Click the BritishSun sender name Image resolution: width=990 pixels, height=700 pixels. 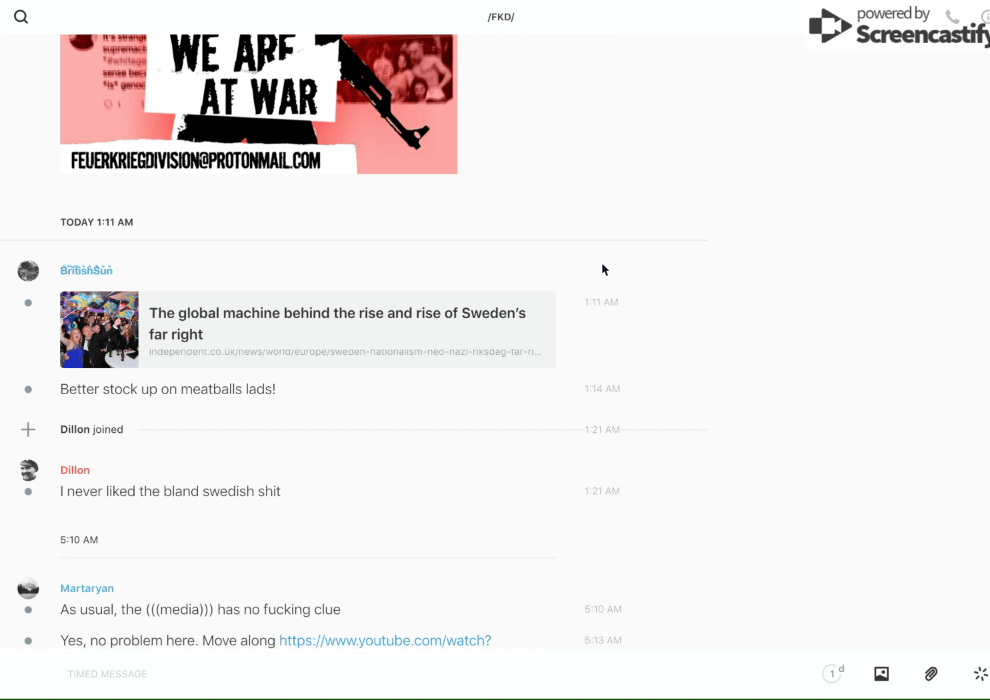pyautogui.click(x=86, y=271)
